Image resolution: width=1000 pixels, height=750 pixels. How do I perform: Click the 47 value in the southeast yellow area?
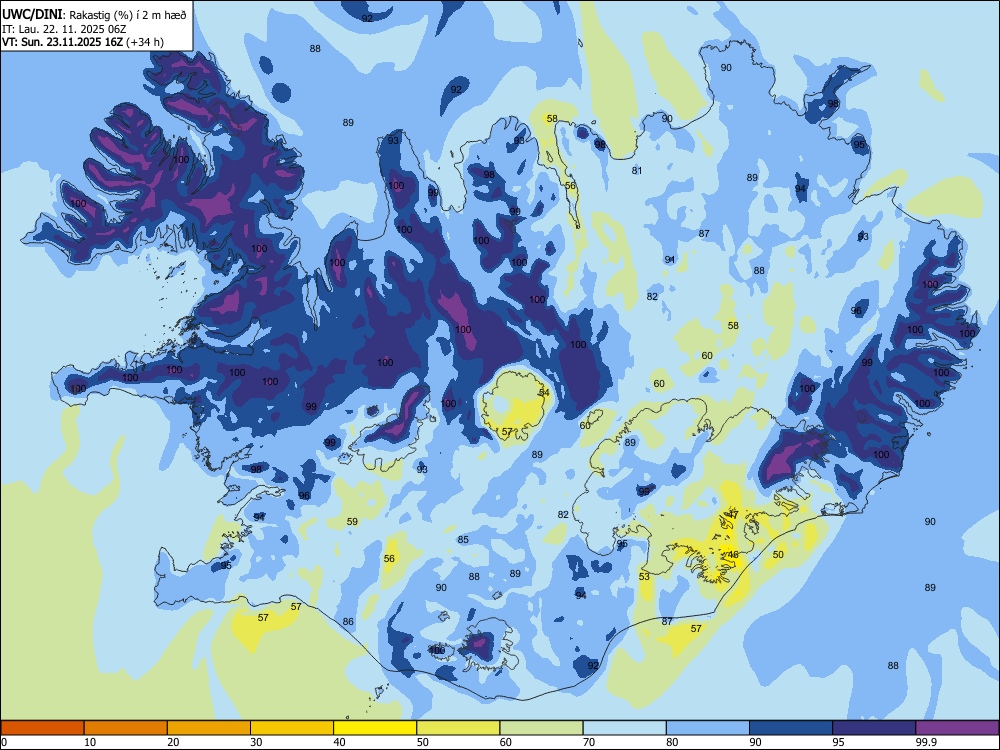pyautogui.click(x=733, y=515)
